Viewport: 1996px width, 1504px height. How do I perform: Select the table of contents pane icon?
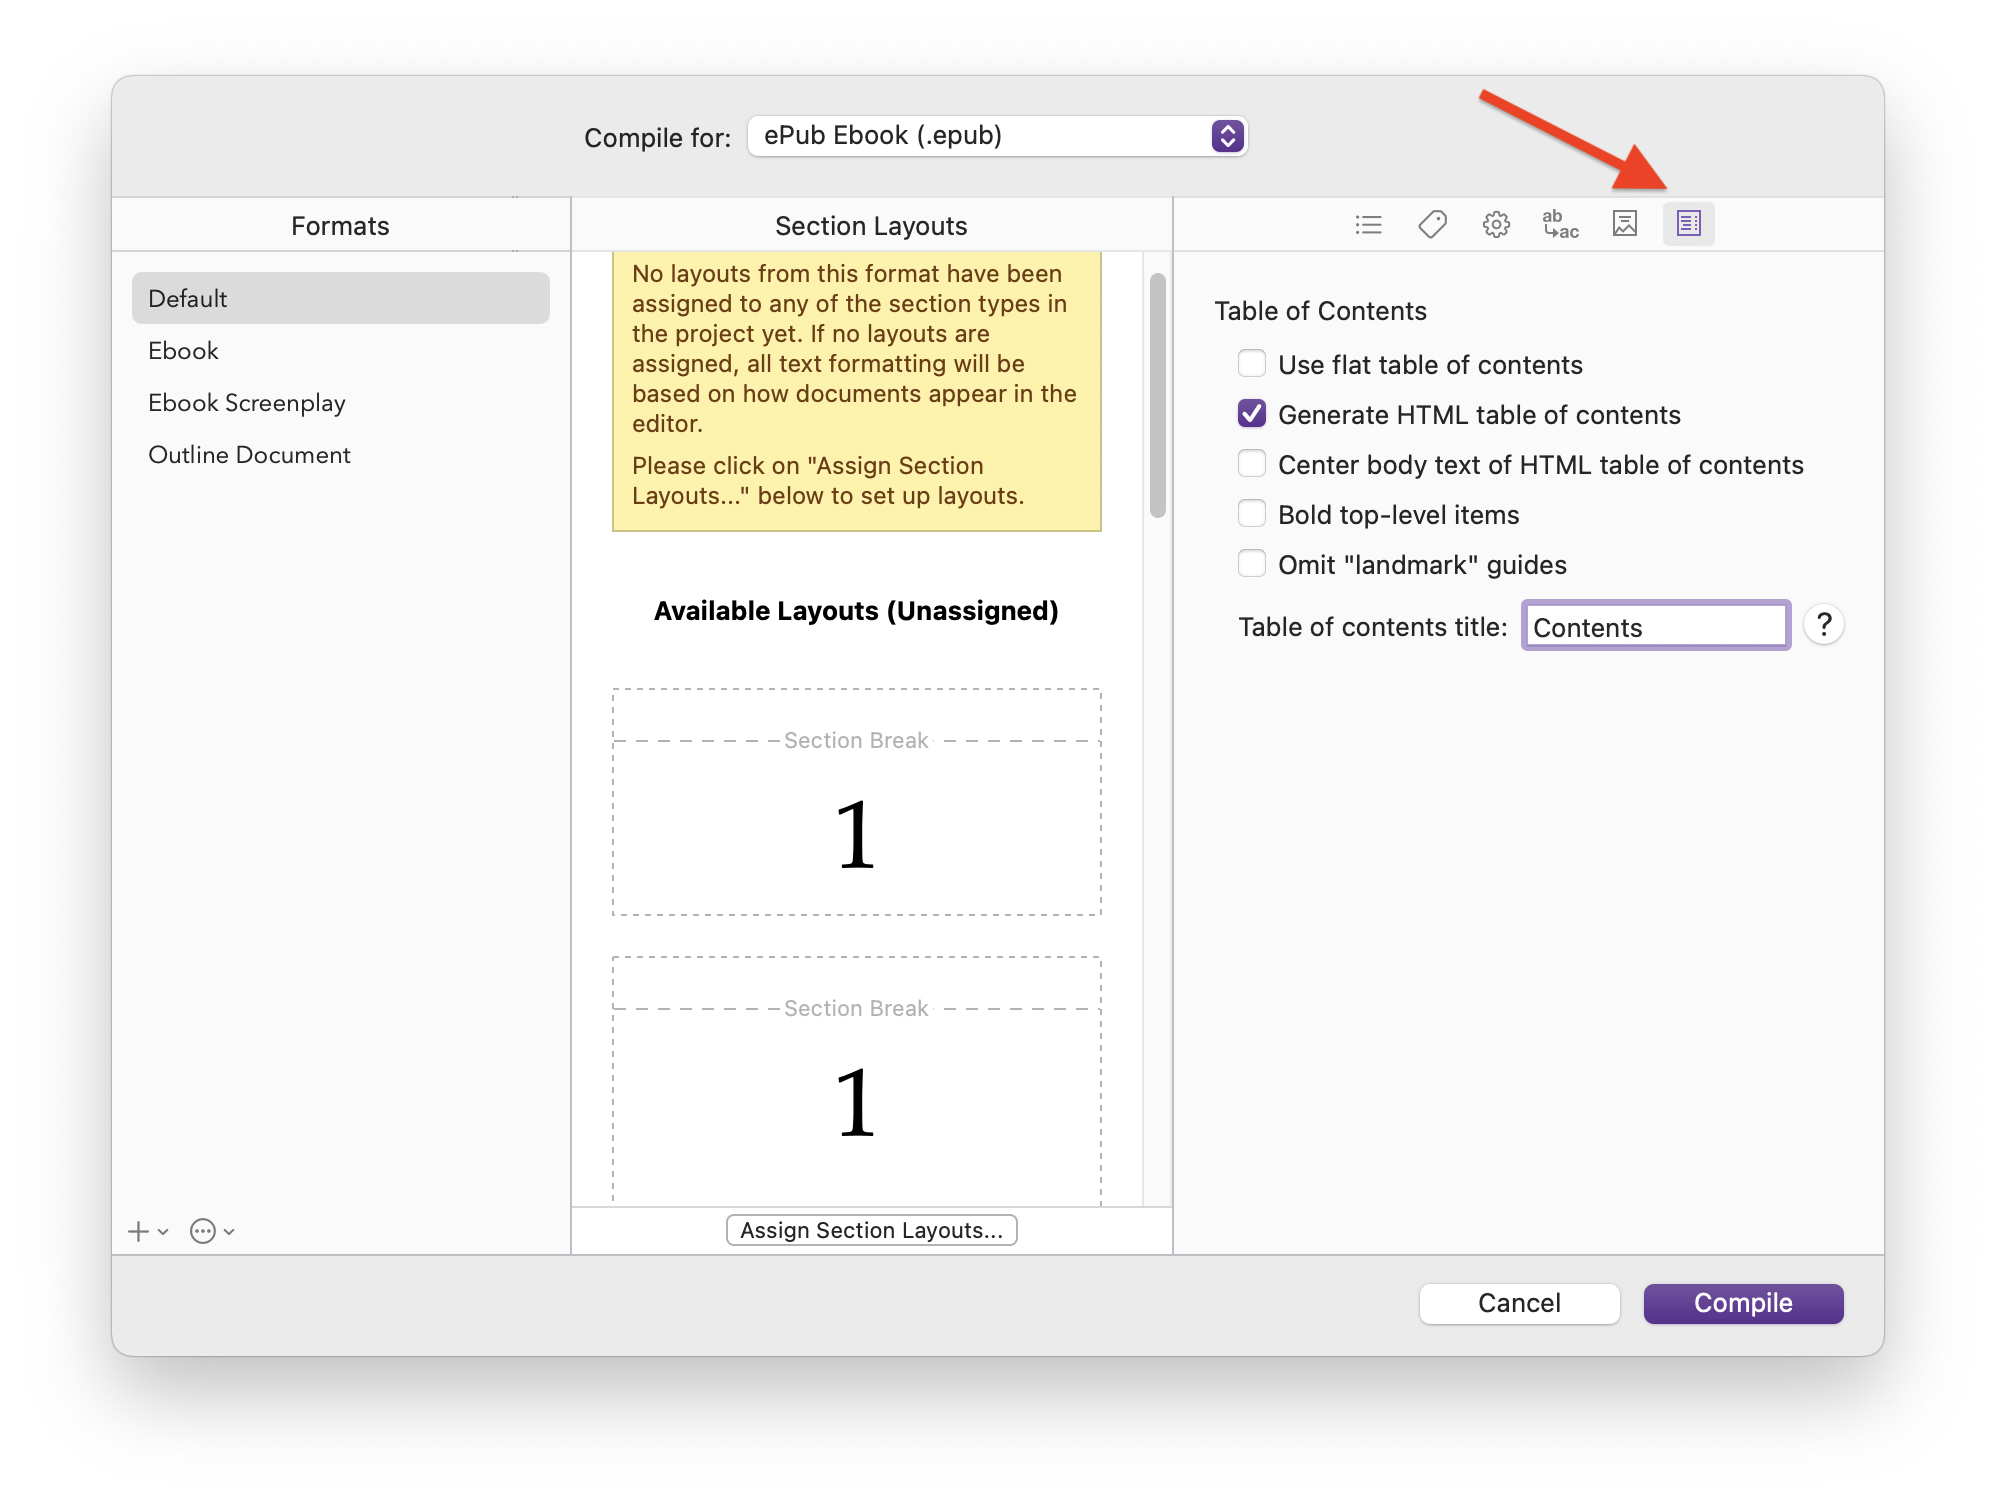click(x=1689, y=224)
